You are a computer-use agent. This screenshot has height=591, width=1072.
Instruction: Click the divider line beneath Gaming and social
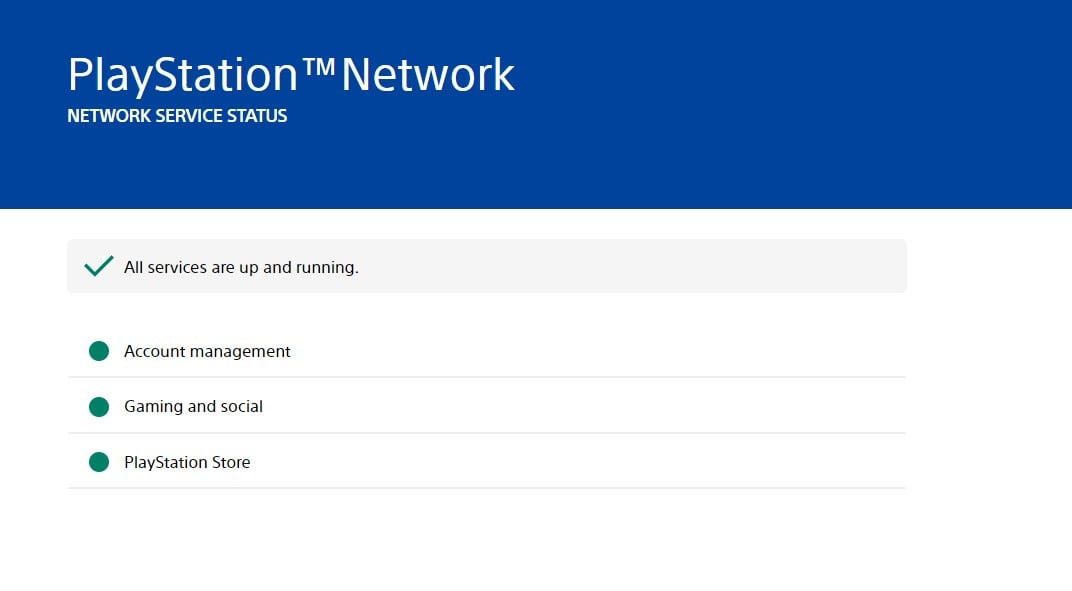[x=486, y=433]
